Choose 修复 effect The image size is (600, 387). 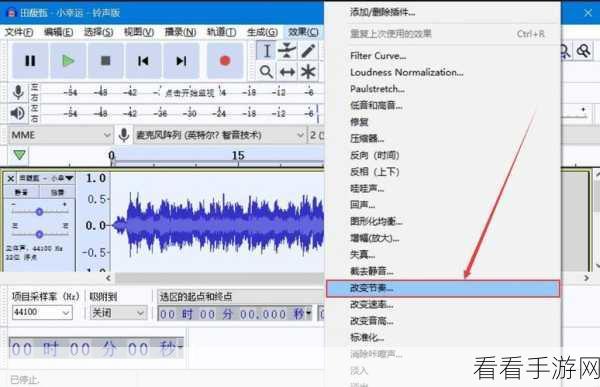[x=442, y=122]
